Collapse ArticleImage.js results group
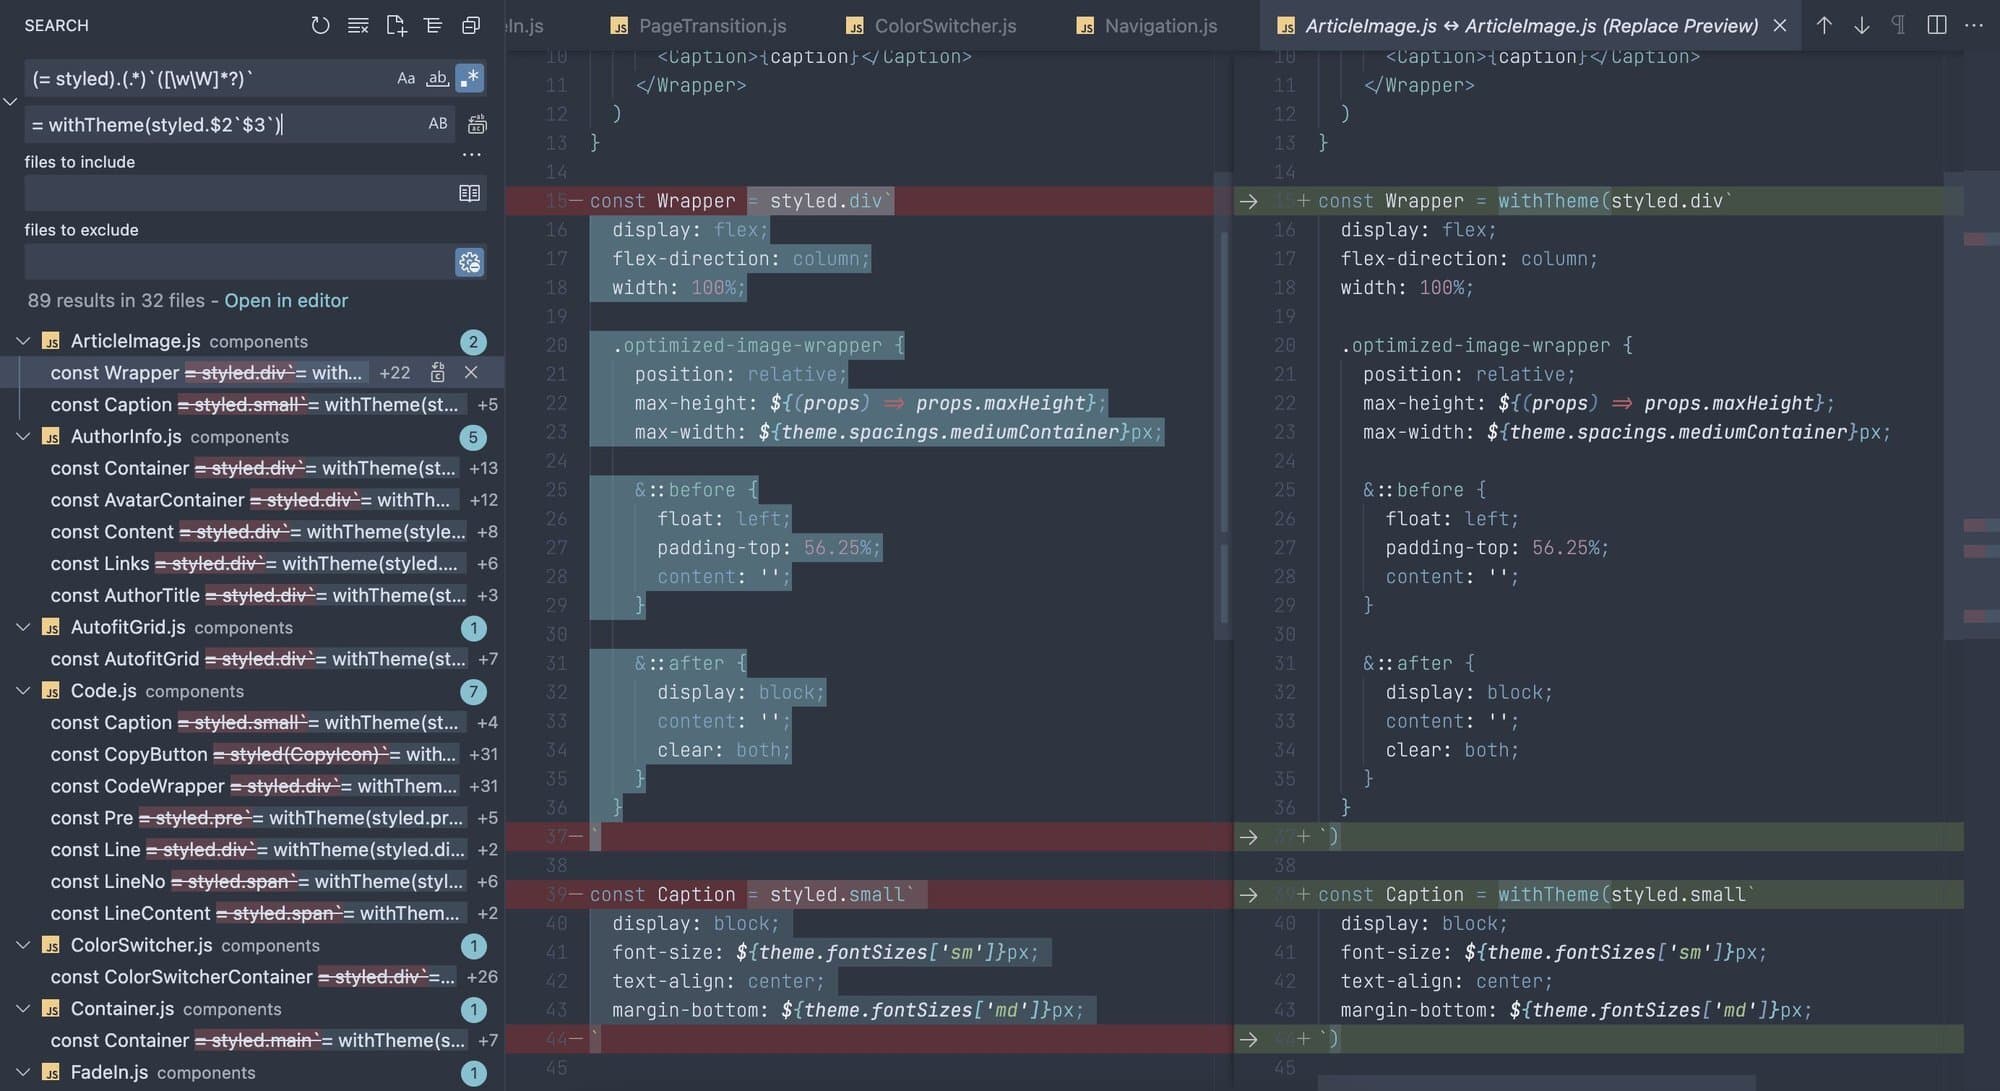 click(23, 341)
